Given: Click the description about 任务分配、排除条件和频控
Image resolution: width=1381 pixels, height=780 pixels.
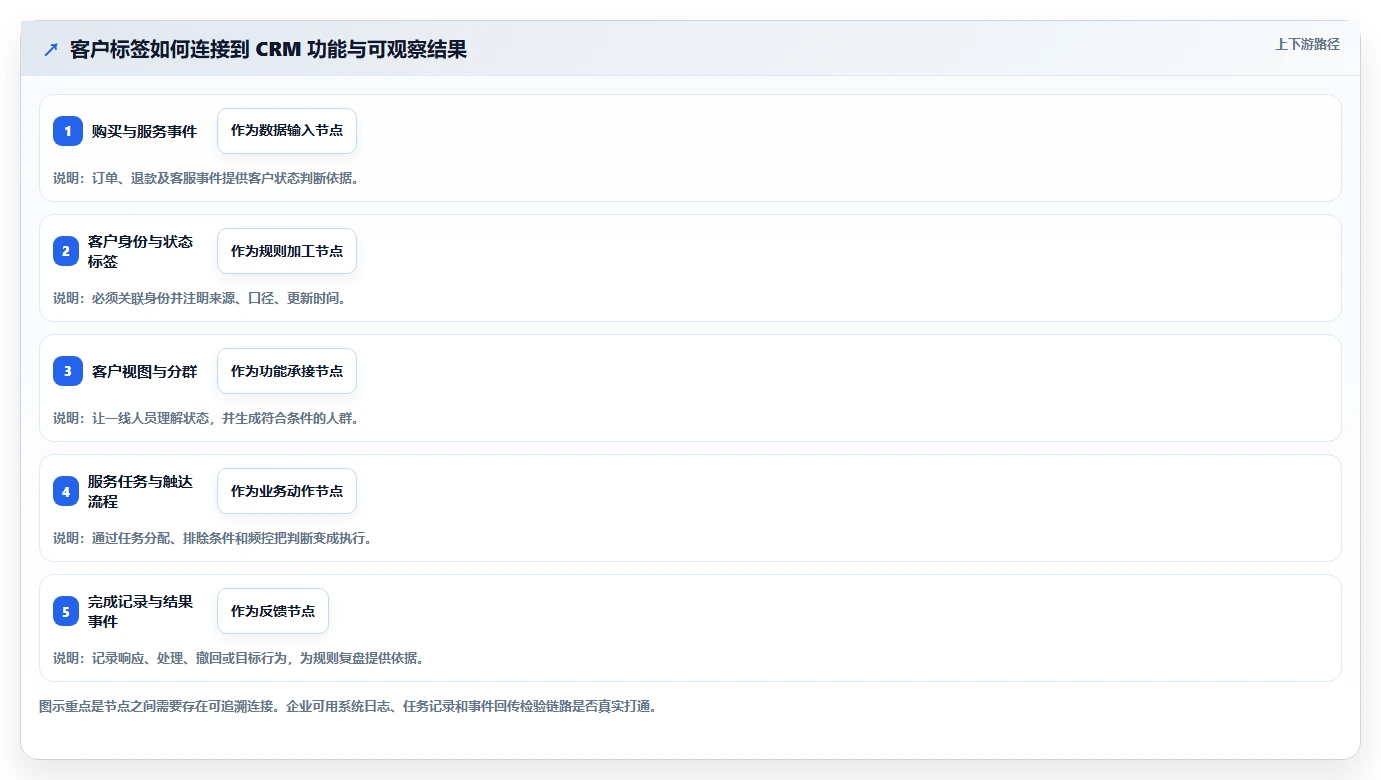Looking at the screenshot, I should click(x=213, y=538).
